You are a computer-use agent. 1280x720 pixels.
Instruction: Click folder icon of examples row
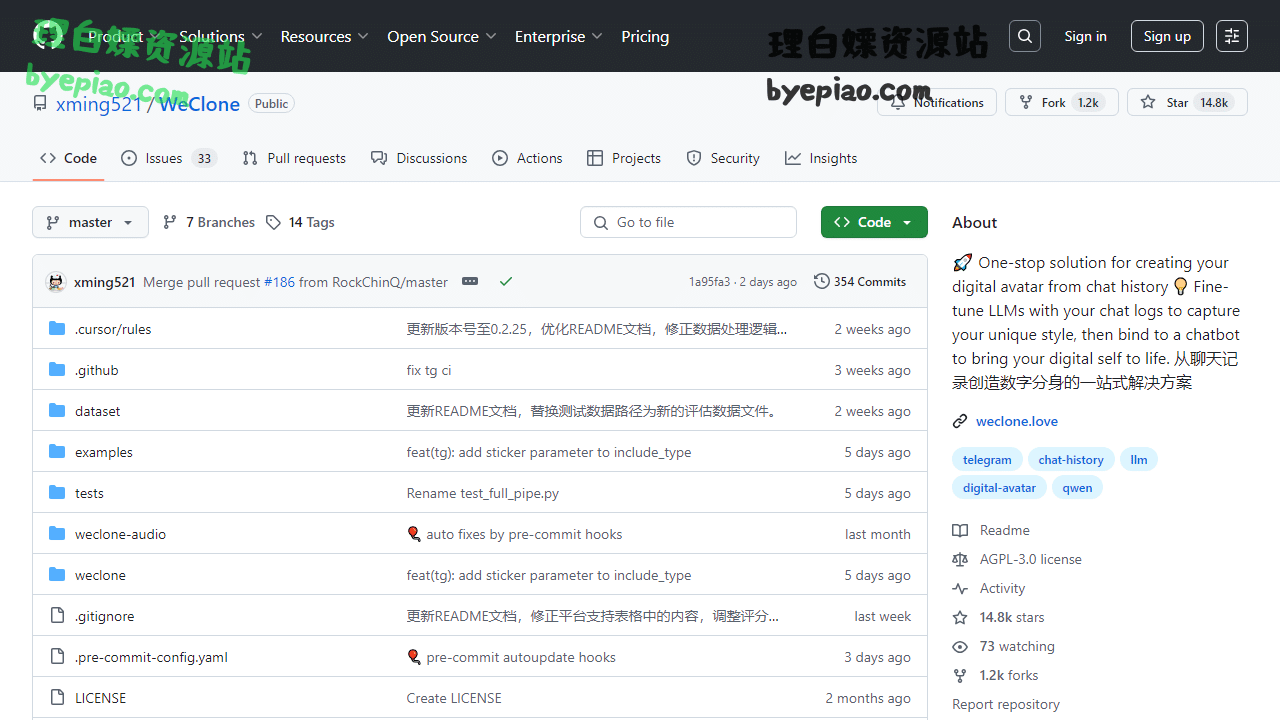[x=57, y=451]
